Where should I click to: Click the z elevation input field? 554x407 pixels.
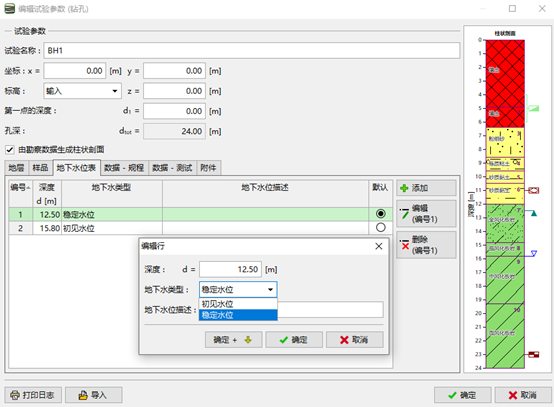click(175, 91)
